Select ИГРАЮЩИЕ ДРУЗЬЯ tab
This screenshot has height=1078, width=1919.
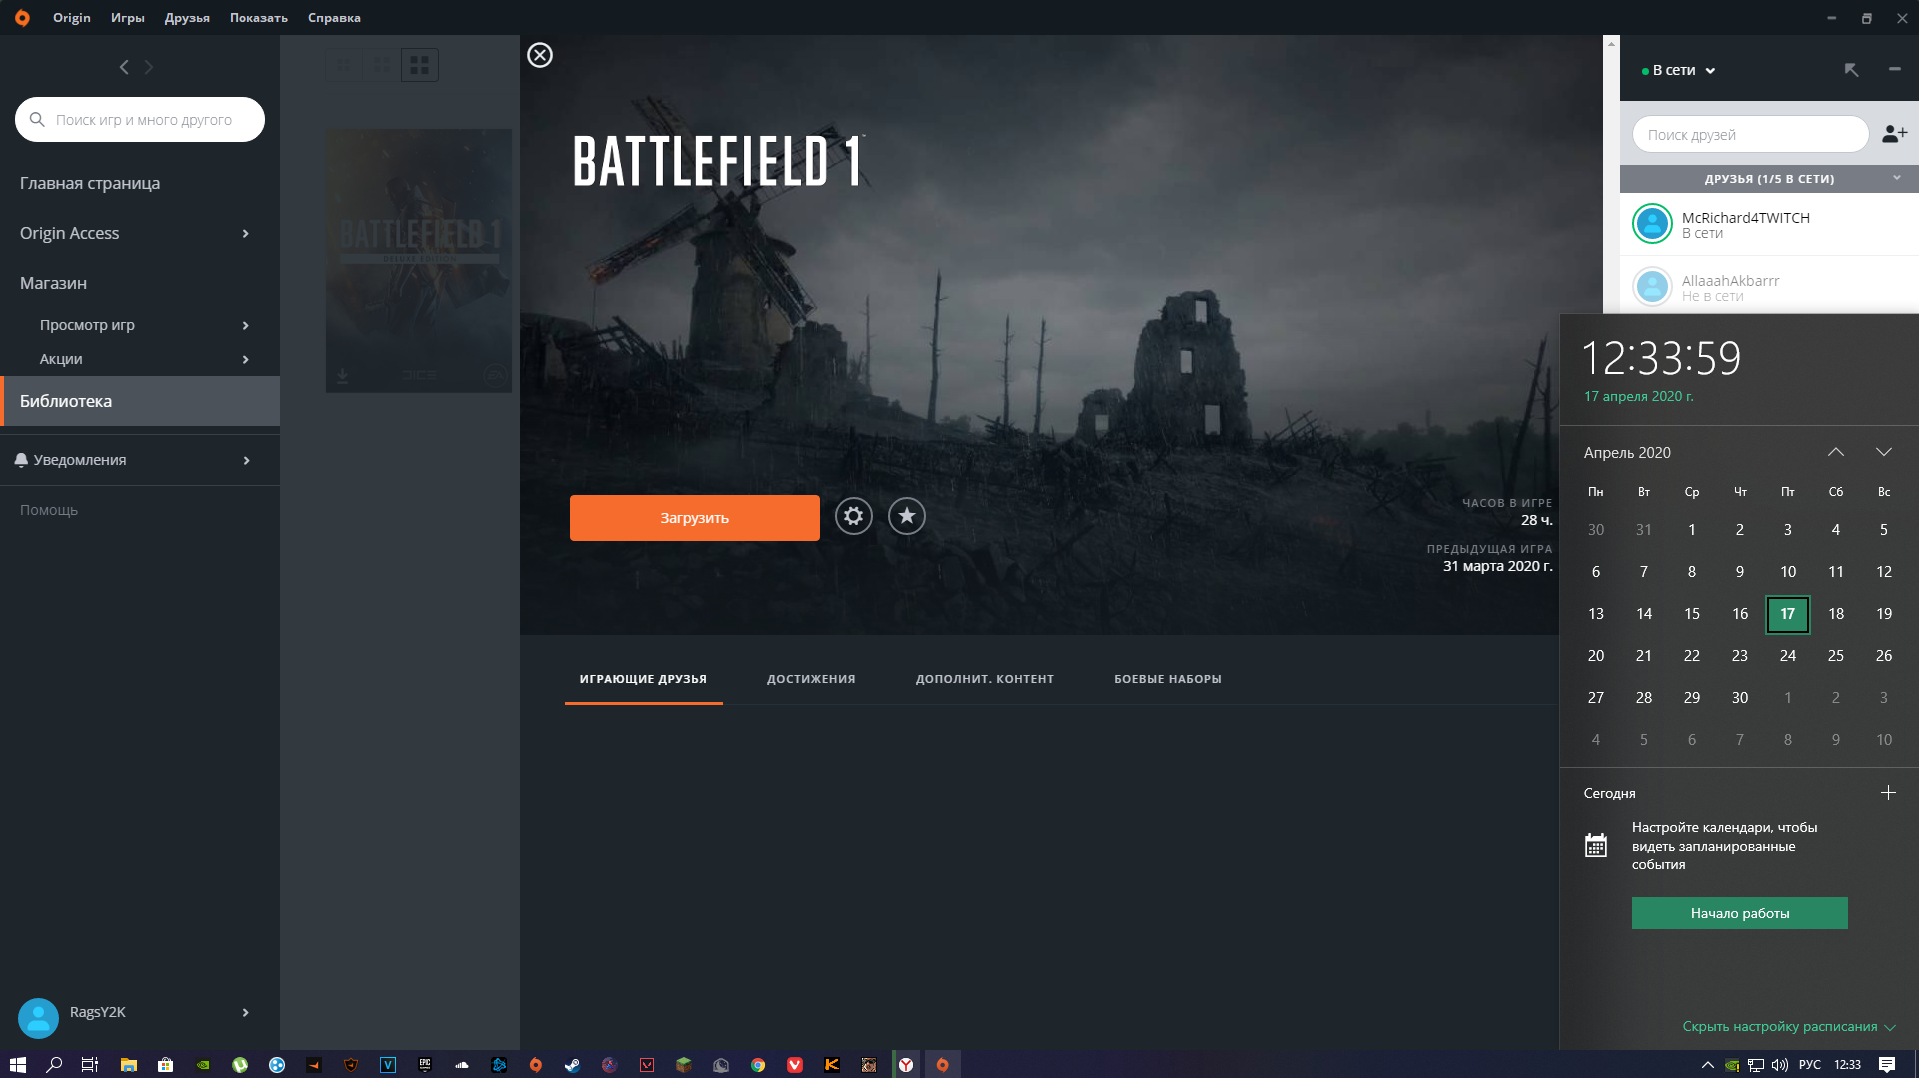click(643, 679)
